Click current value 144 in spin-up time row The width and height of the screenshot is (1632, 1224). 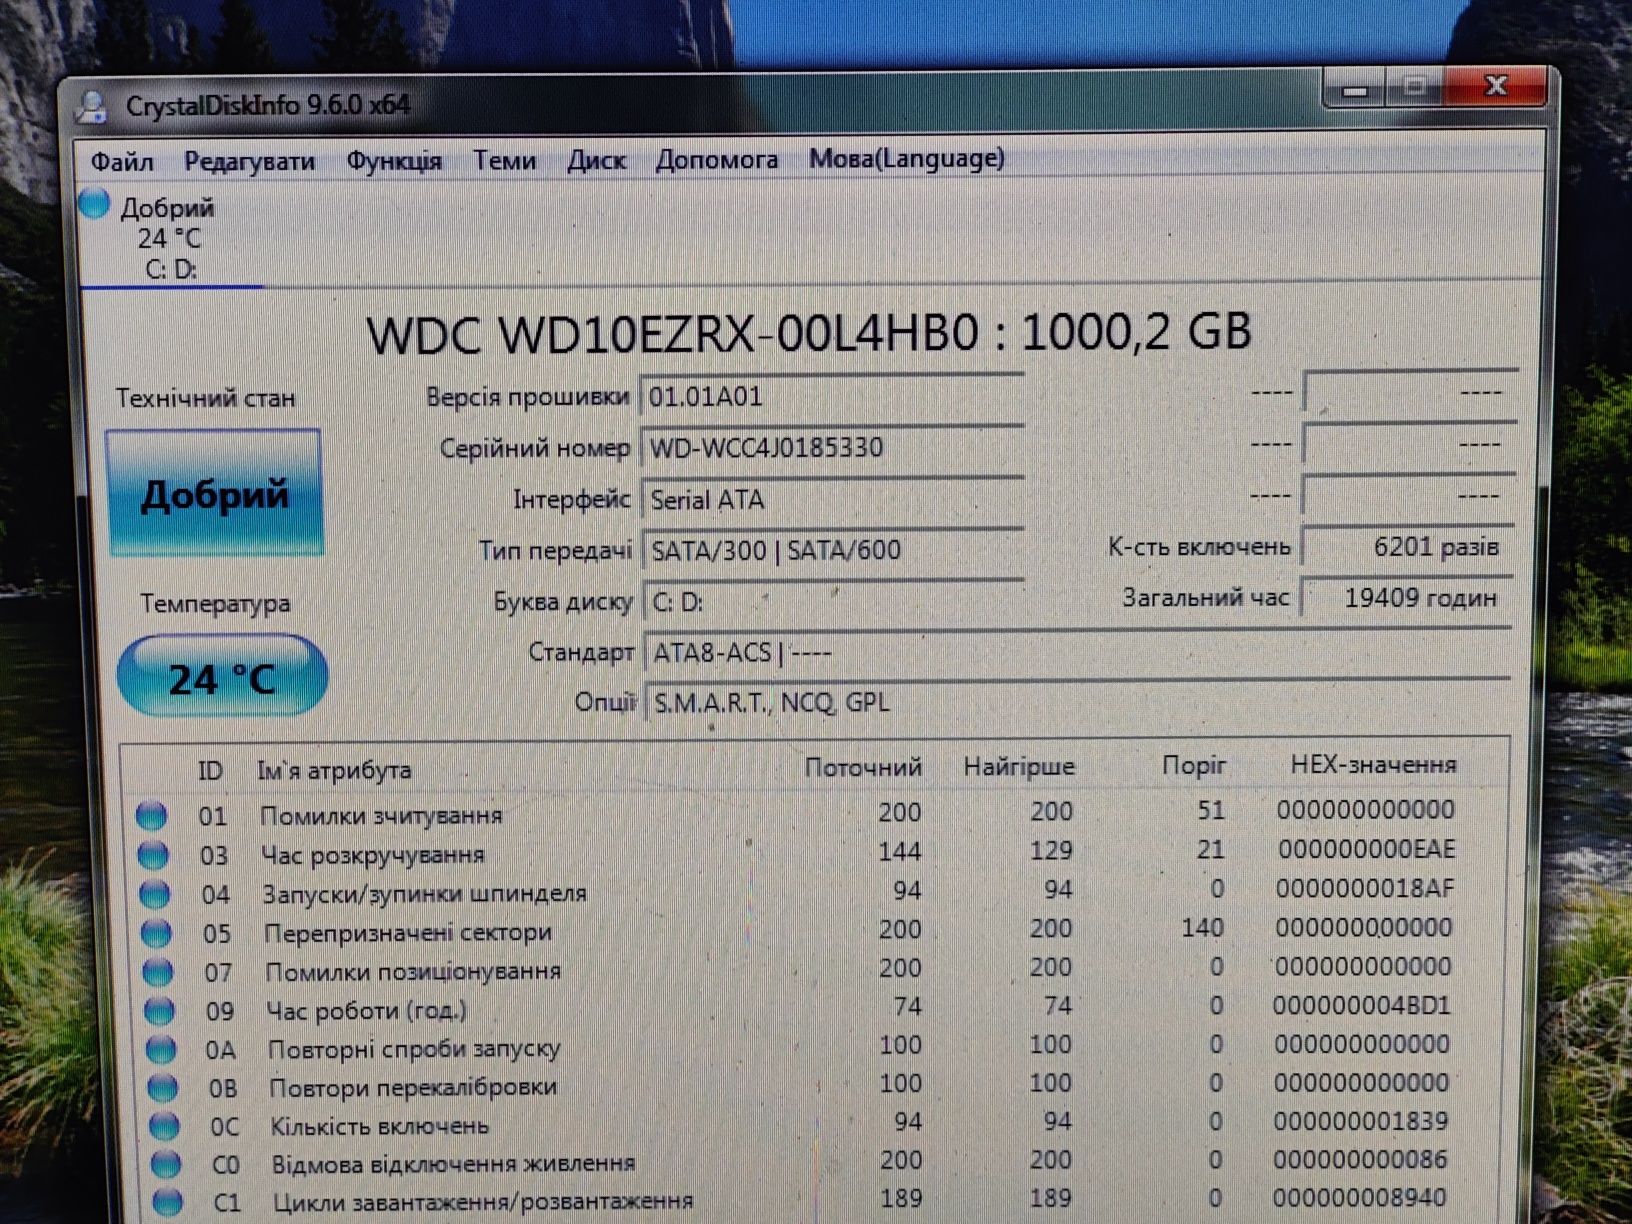pos(899,852)
